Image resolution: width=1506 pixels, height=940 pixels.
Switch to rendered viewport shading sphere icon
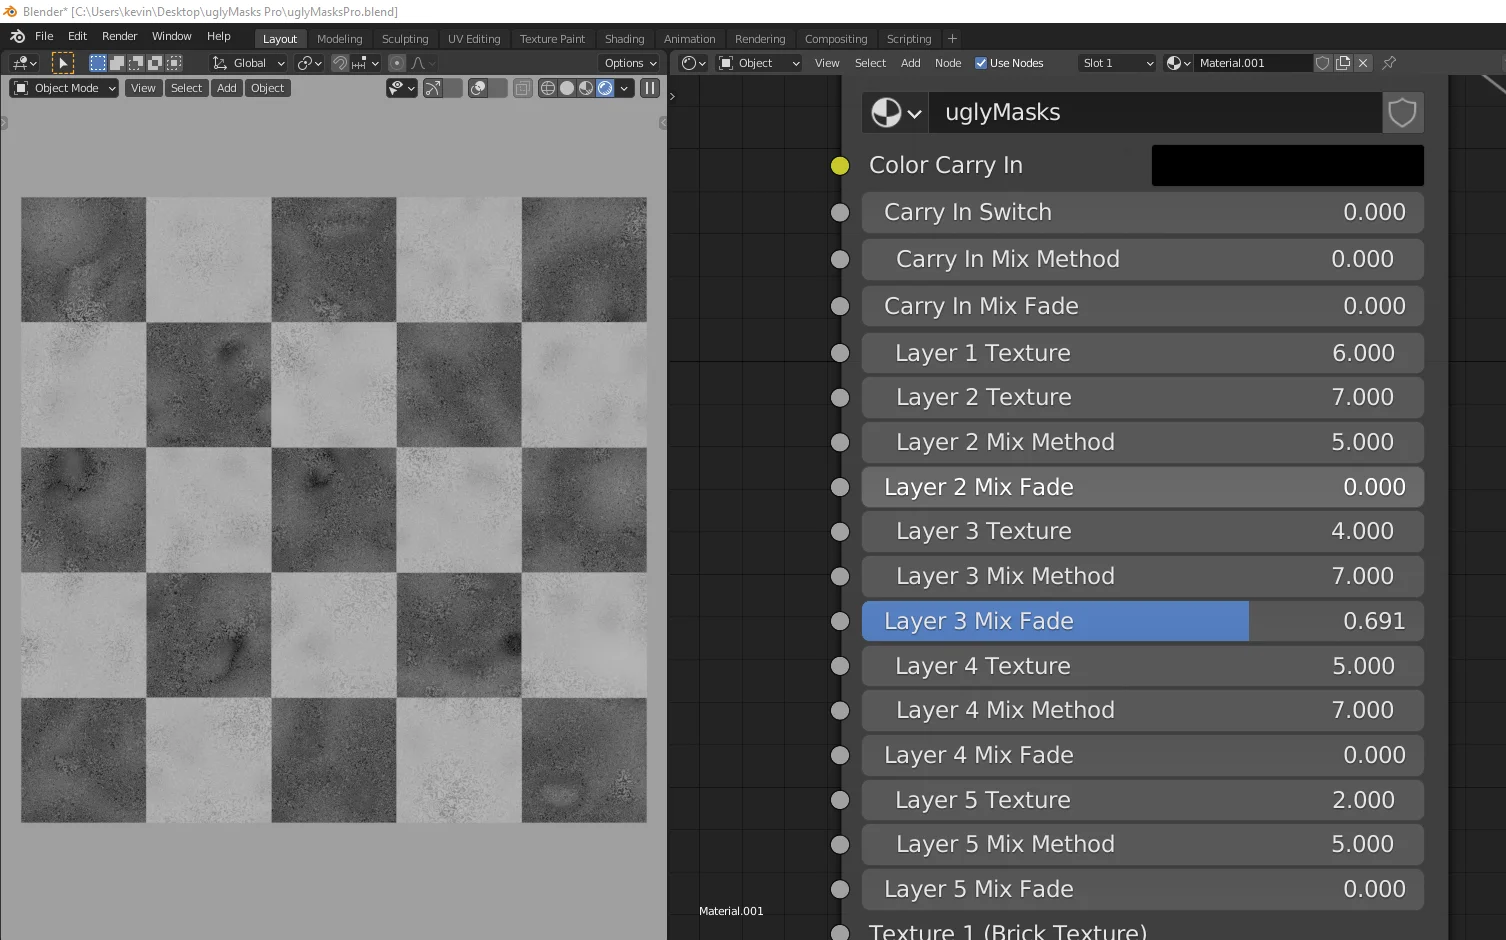605,88
